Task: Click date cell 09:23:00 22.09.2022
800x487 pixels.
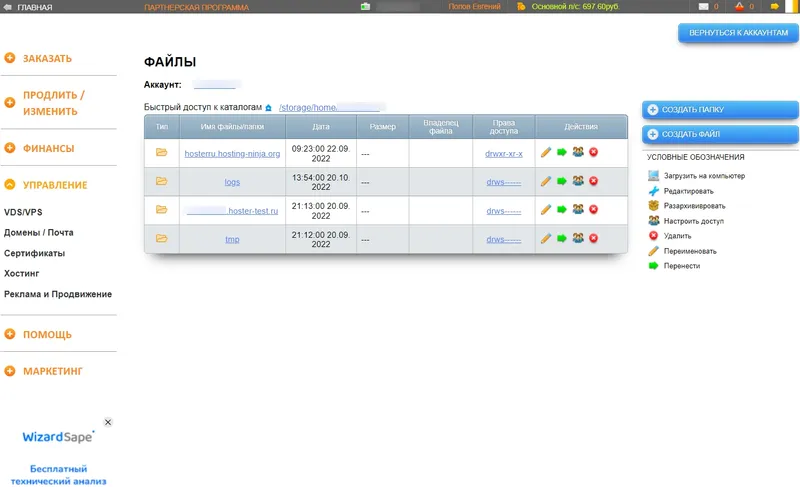Action: (x=321, y=153)
